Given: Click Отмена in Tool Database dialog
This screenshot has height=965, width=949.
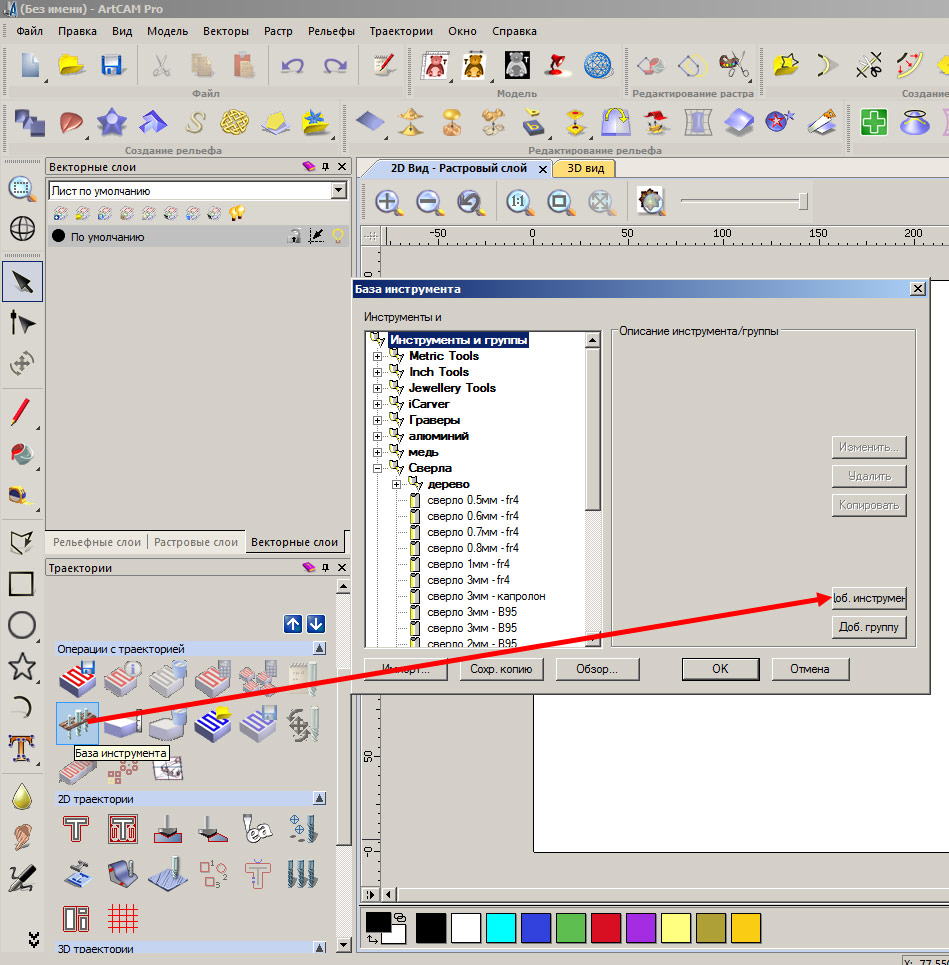Looking at the screenshot, I should coord(810,669).
